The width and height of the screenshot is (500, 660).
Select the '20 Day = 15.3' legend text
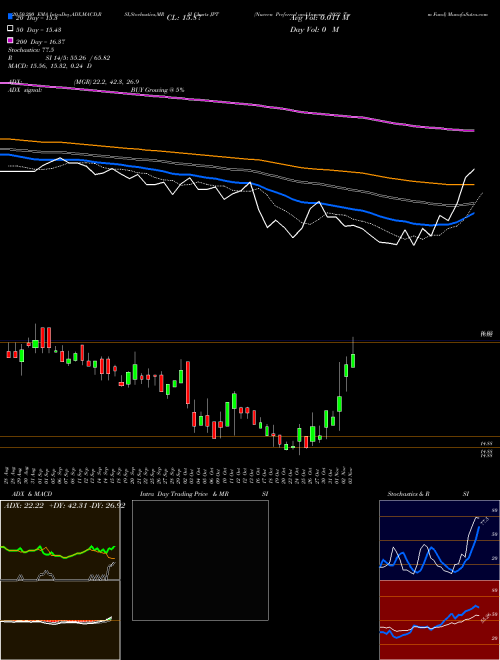click(x=36, y=18)
